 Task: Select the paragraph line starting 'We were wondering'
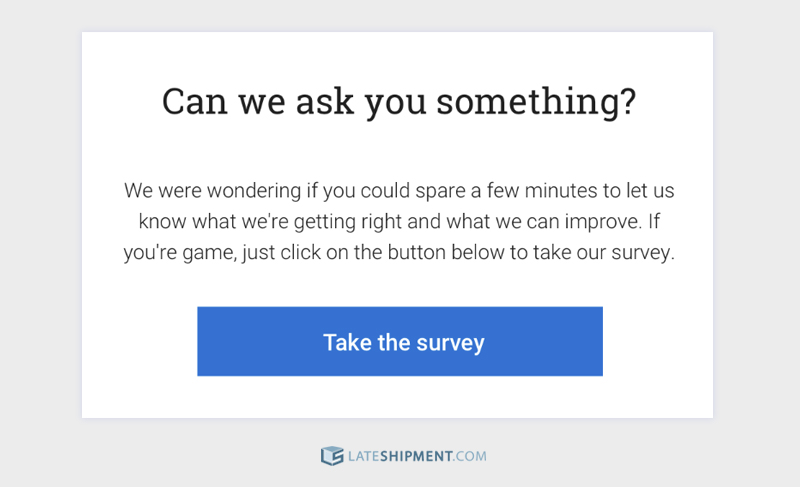pos(399,191)
